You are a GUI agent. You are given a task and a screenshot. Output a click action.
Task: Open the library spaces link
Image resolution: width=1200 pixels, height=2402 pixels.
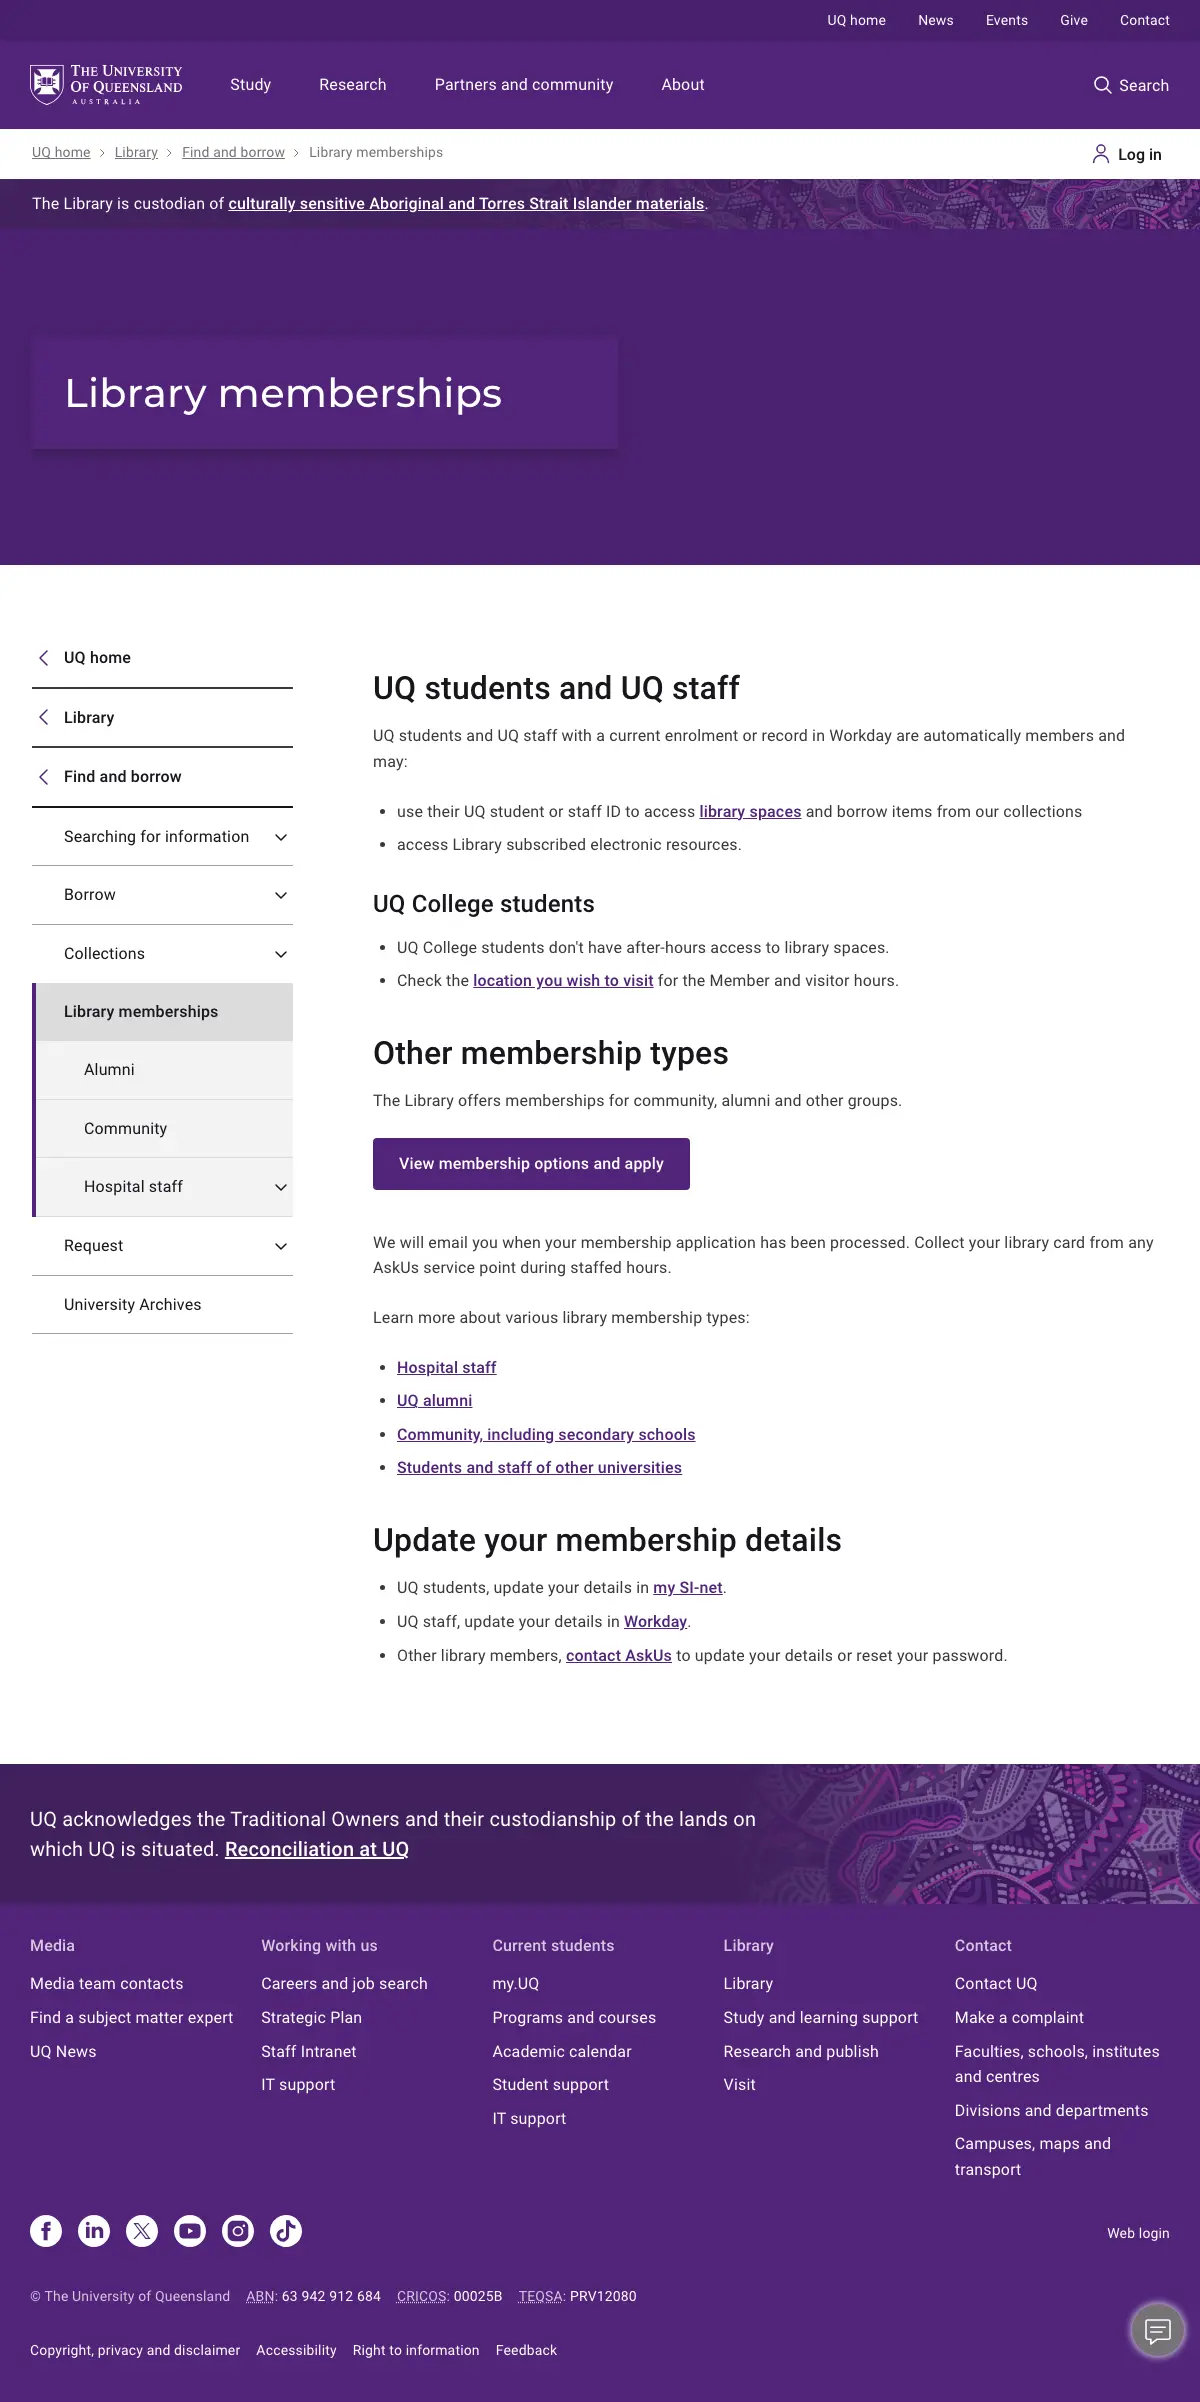pos(750,812)
